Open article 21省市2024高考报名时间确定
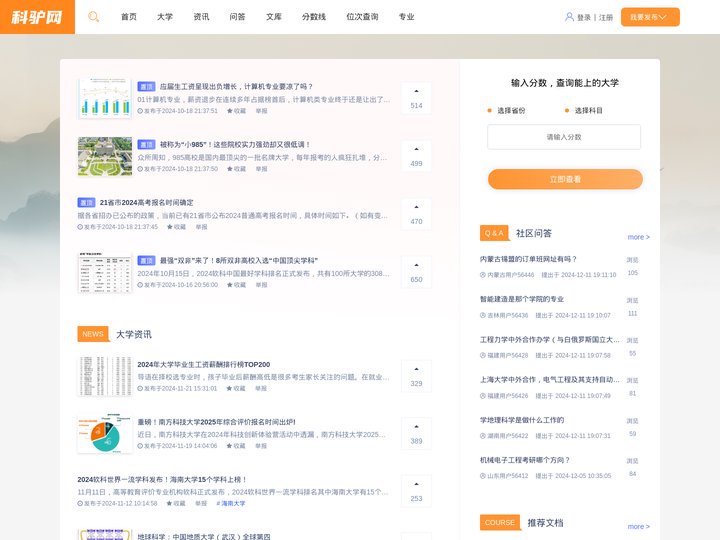Screen dimensions: 720x540 tap(146, 202)
